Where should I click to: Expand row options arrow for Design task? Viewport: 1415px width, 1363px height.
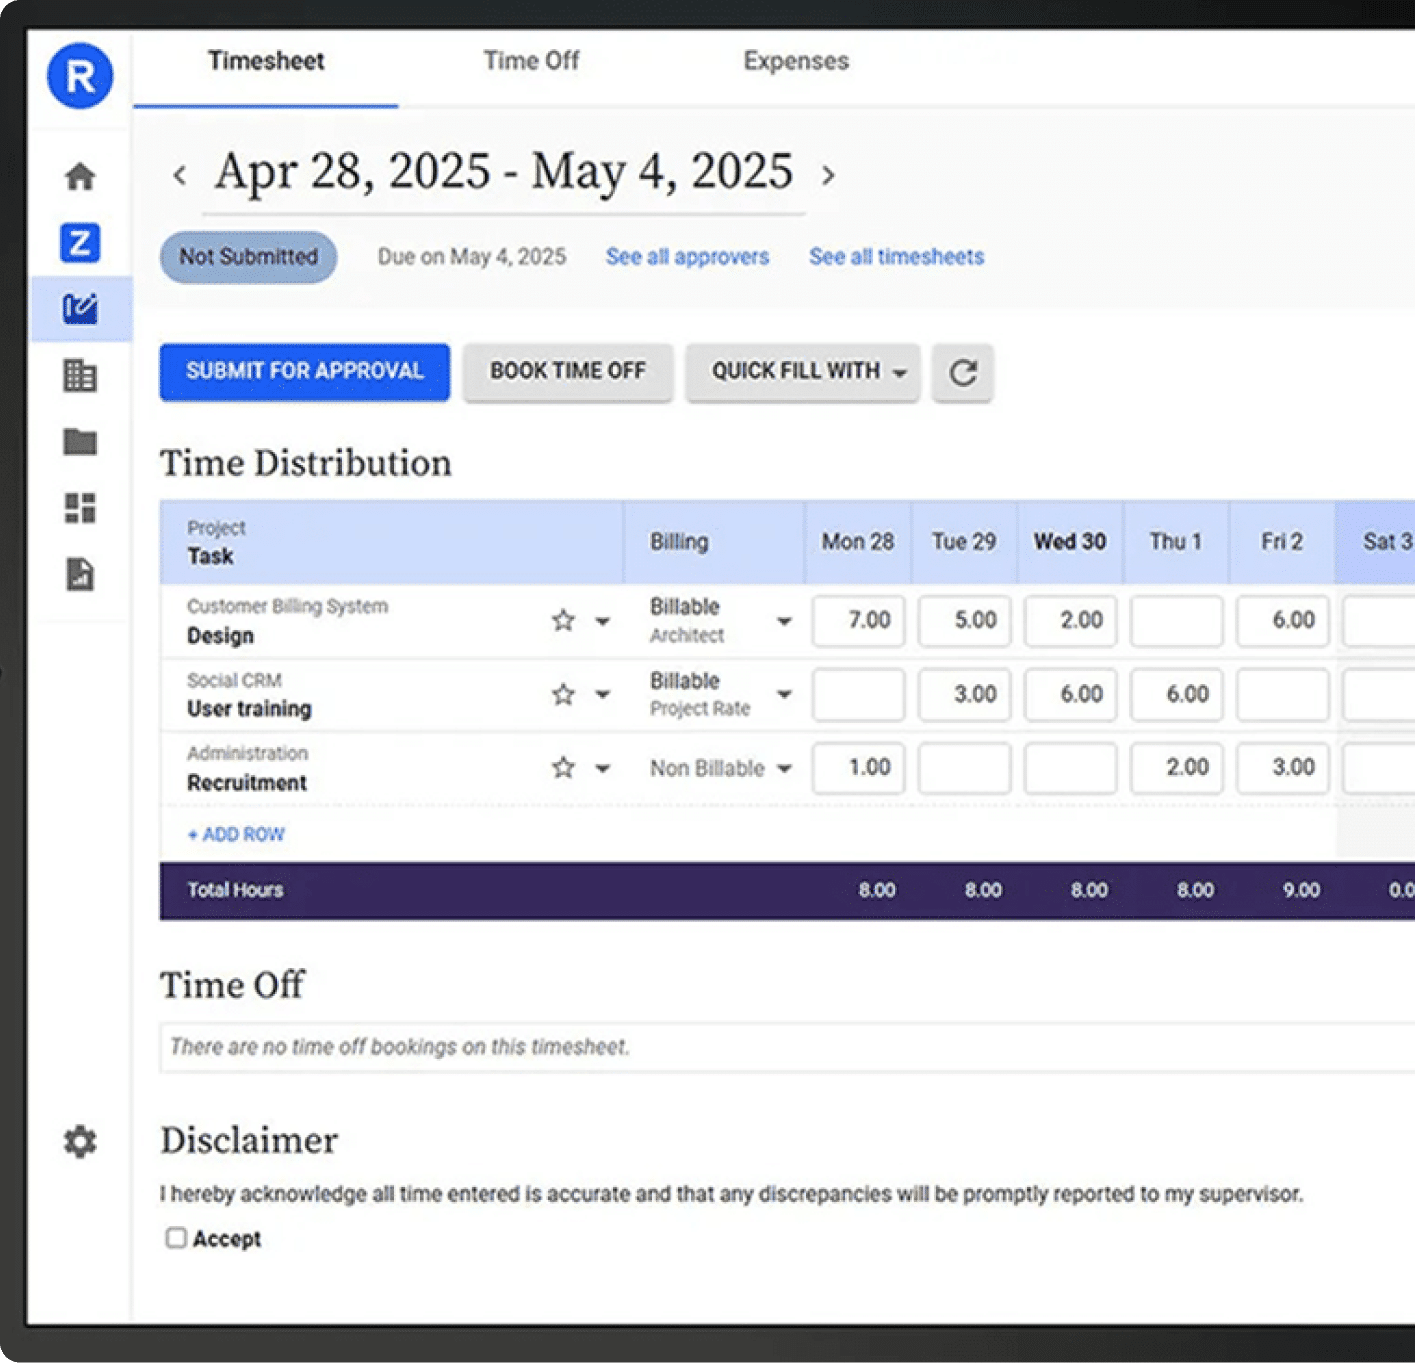point(602,621)
